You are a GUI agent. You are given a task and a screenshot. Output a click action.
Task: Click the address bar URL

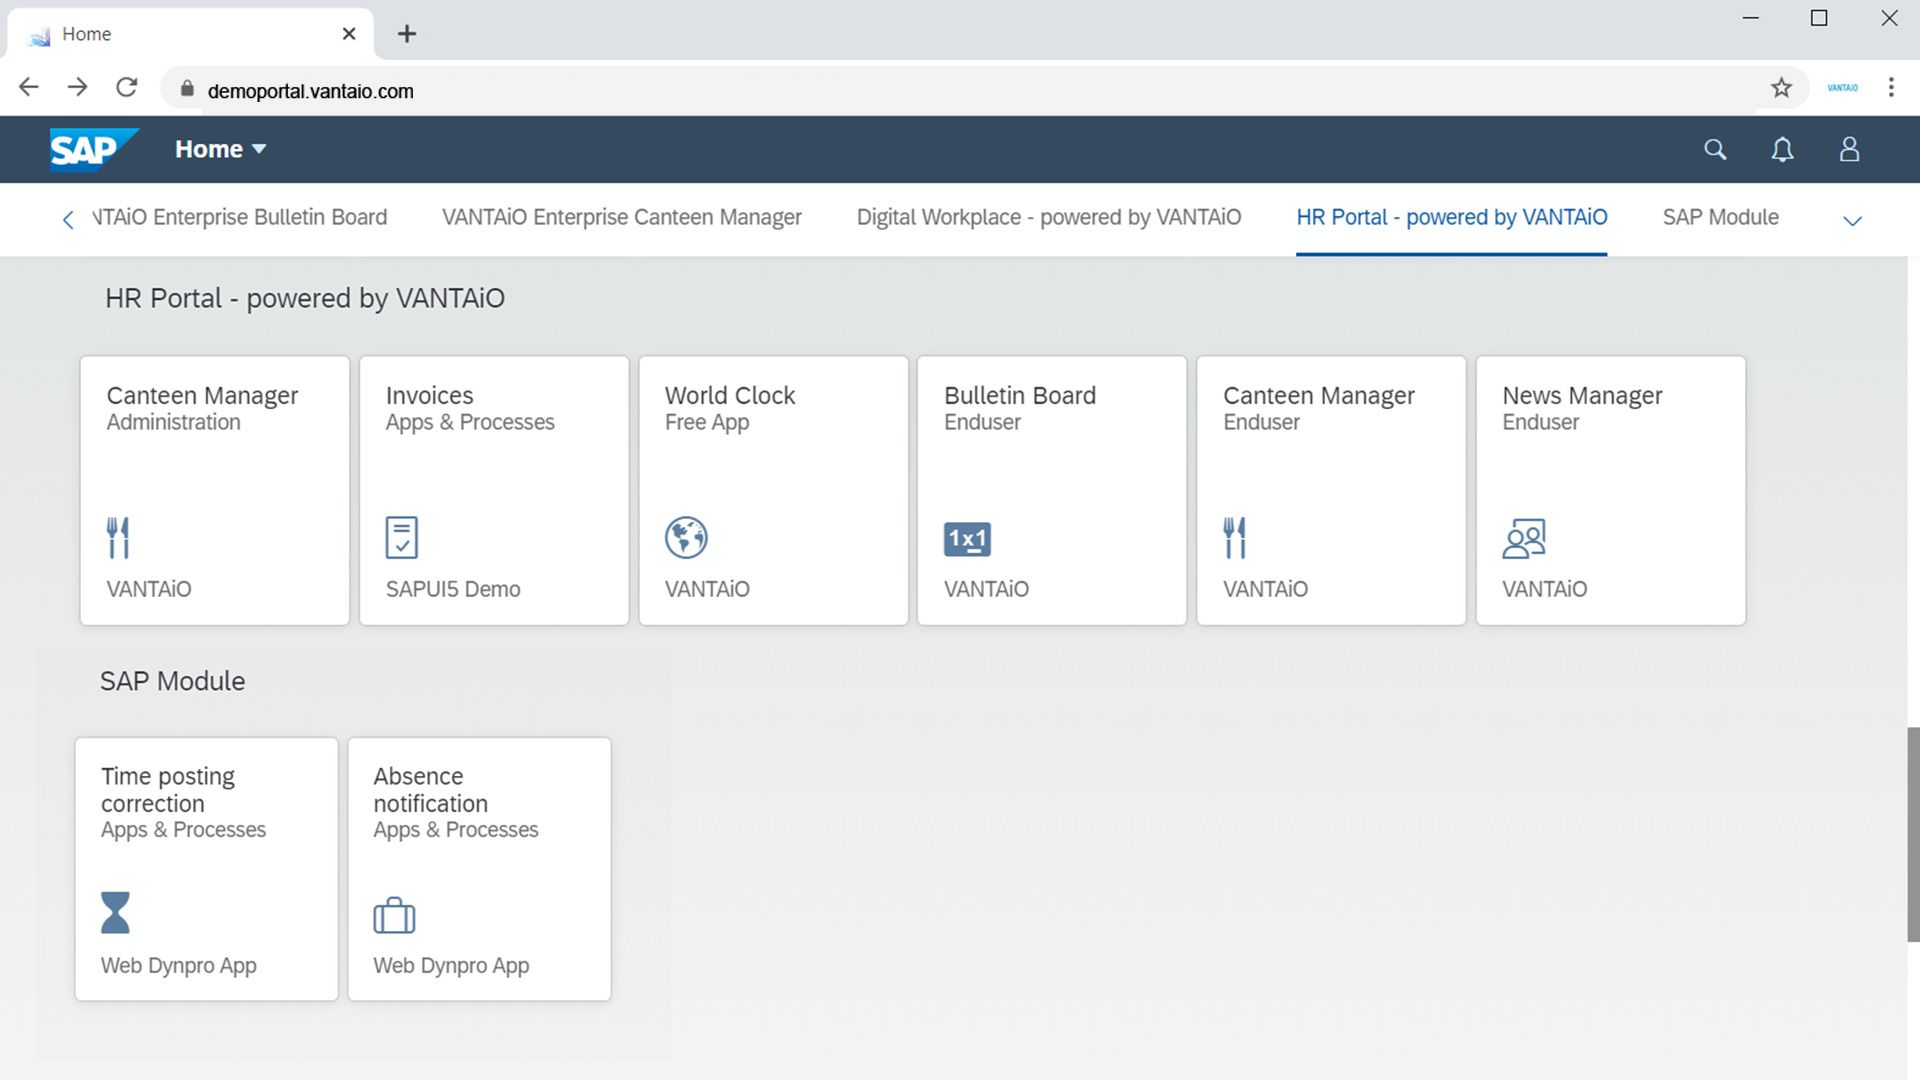coord(310,91)
